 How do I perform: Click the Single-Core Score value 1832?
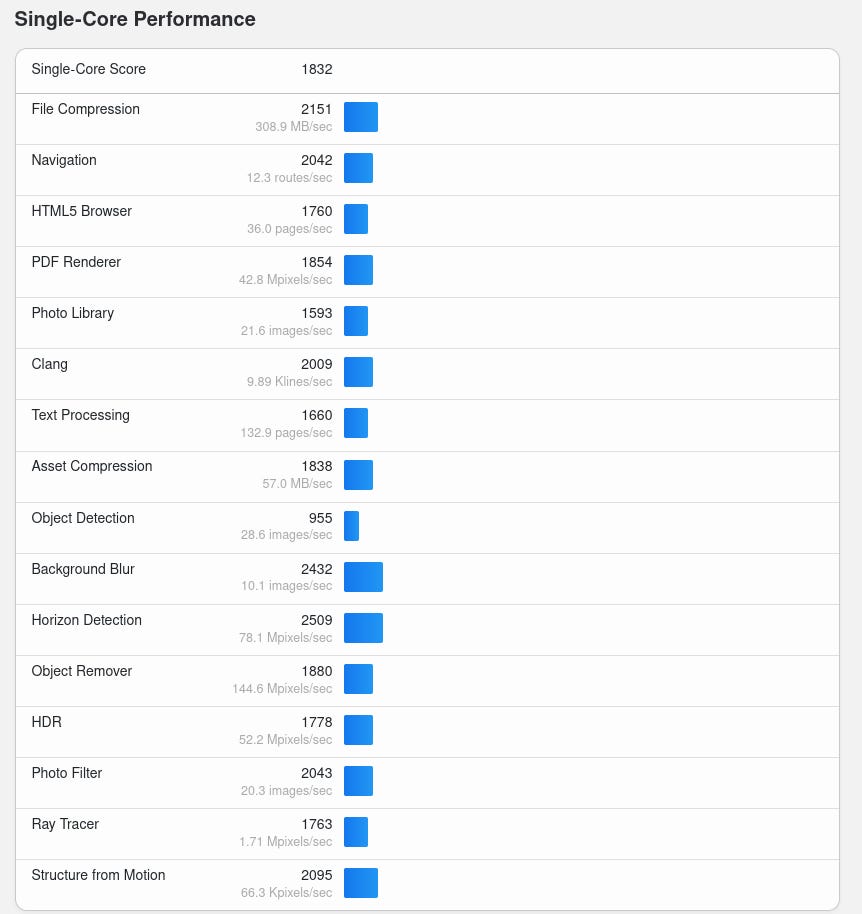(316, 69)
